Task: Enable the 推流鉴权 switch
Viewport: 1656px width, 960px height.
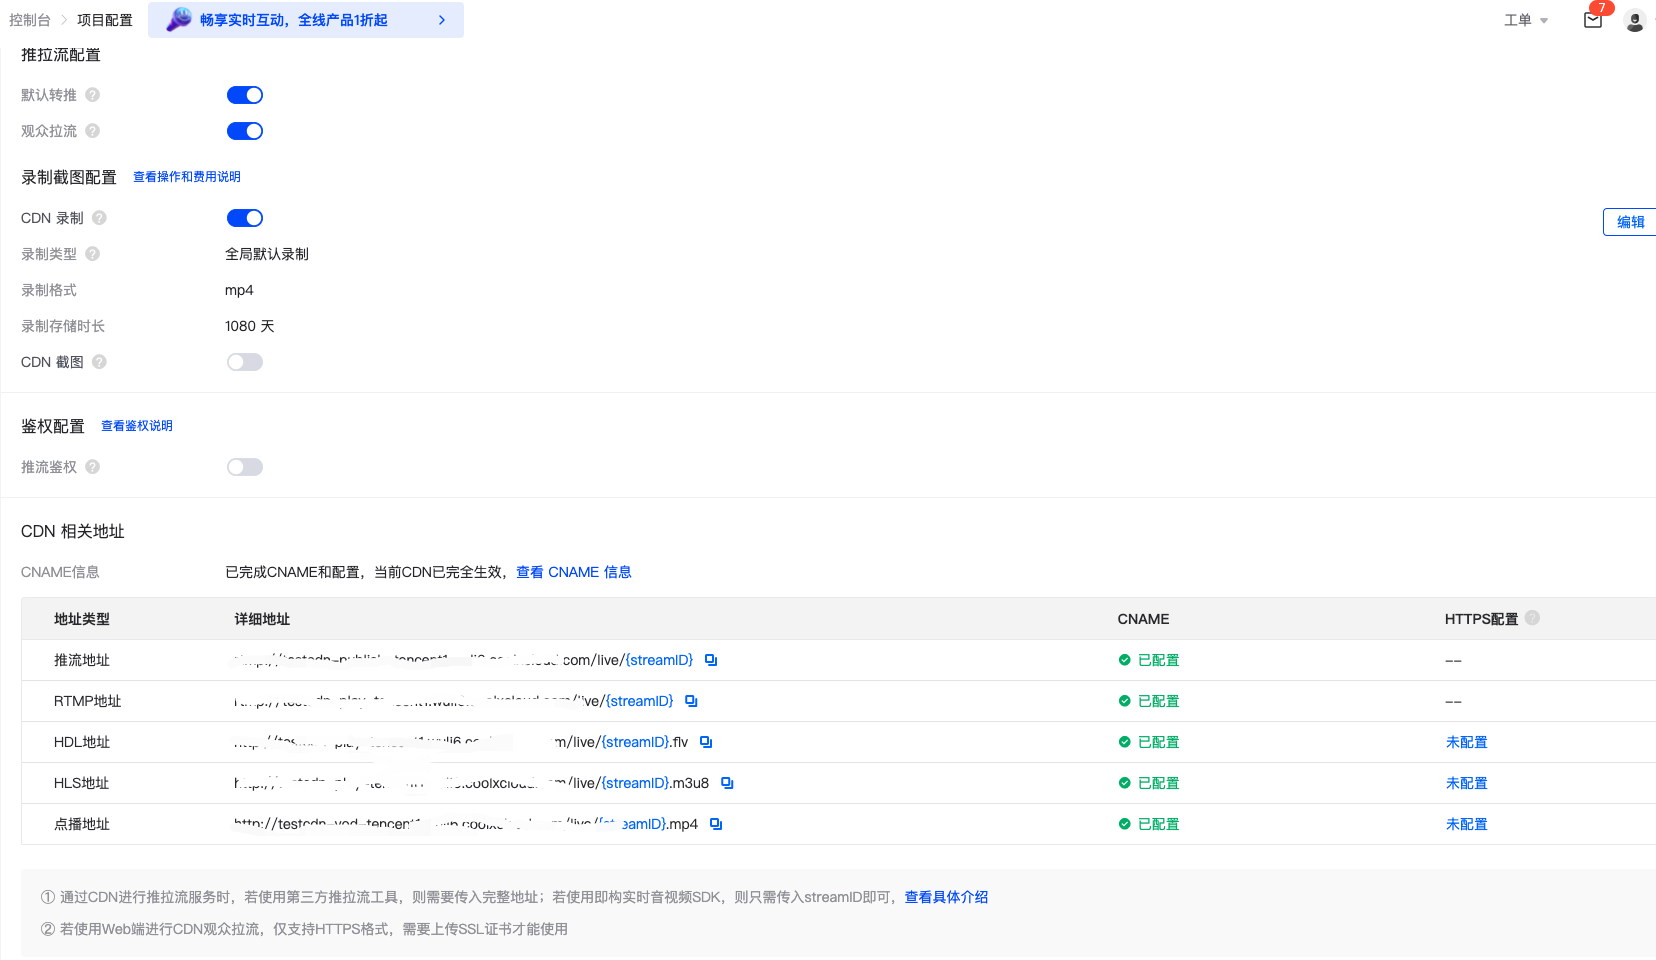Action: click(x=245, y=467)
